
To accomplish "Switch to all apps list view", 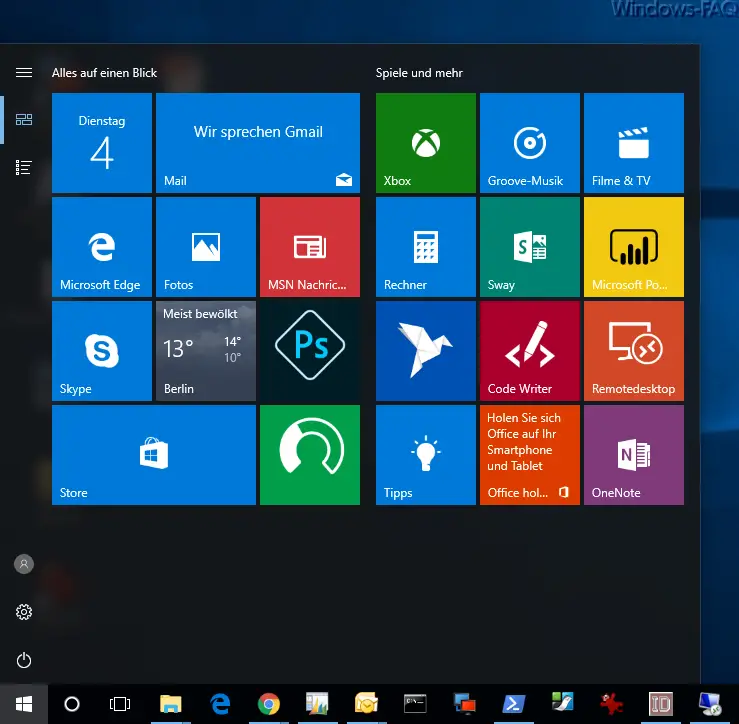I will (x=24, y=167).
